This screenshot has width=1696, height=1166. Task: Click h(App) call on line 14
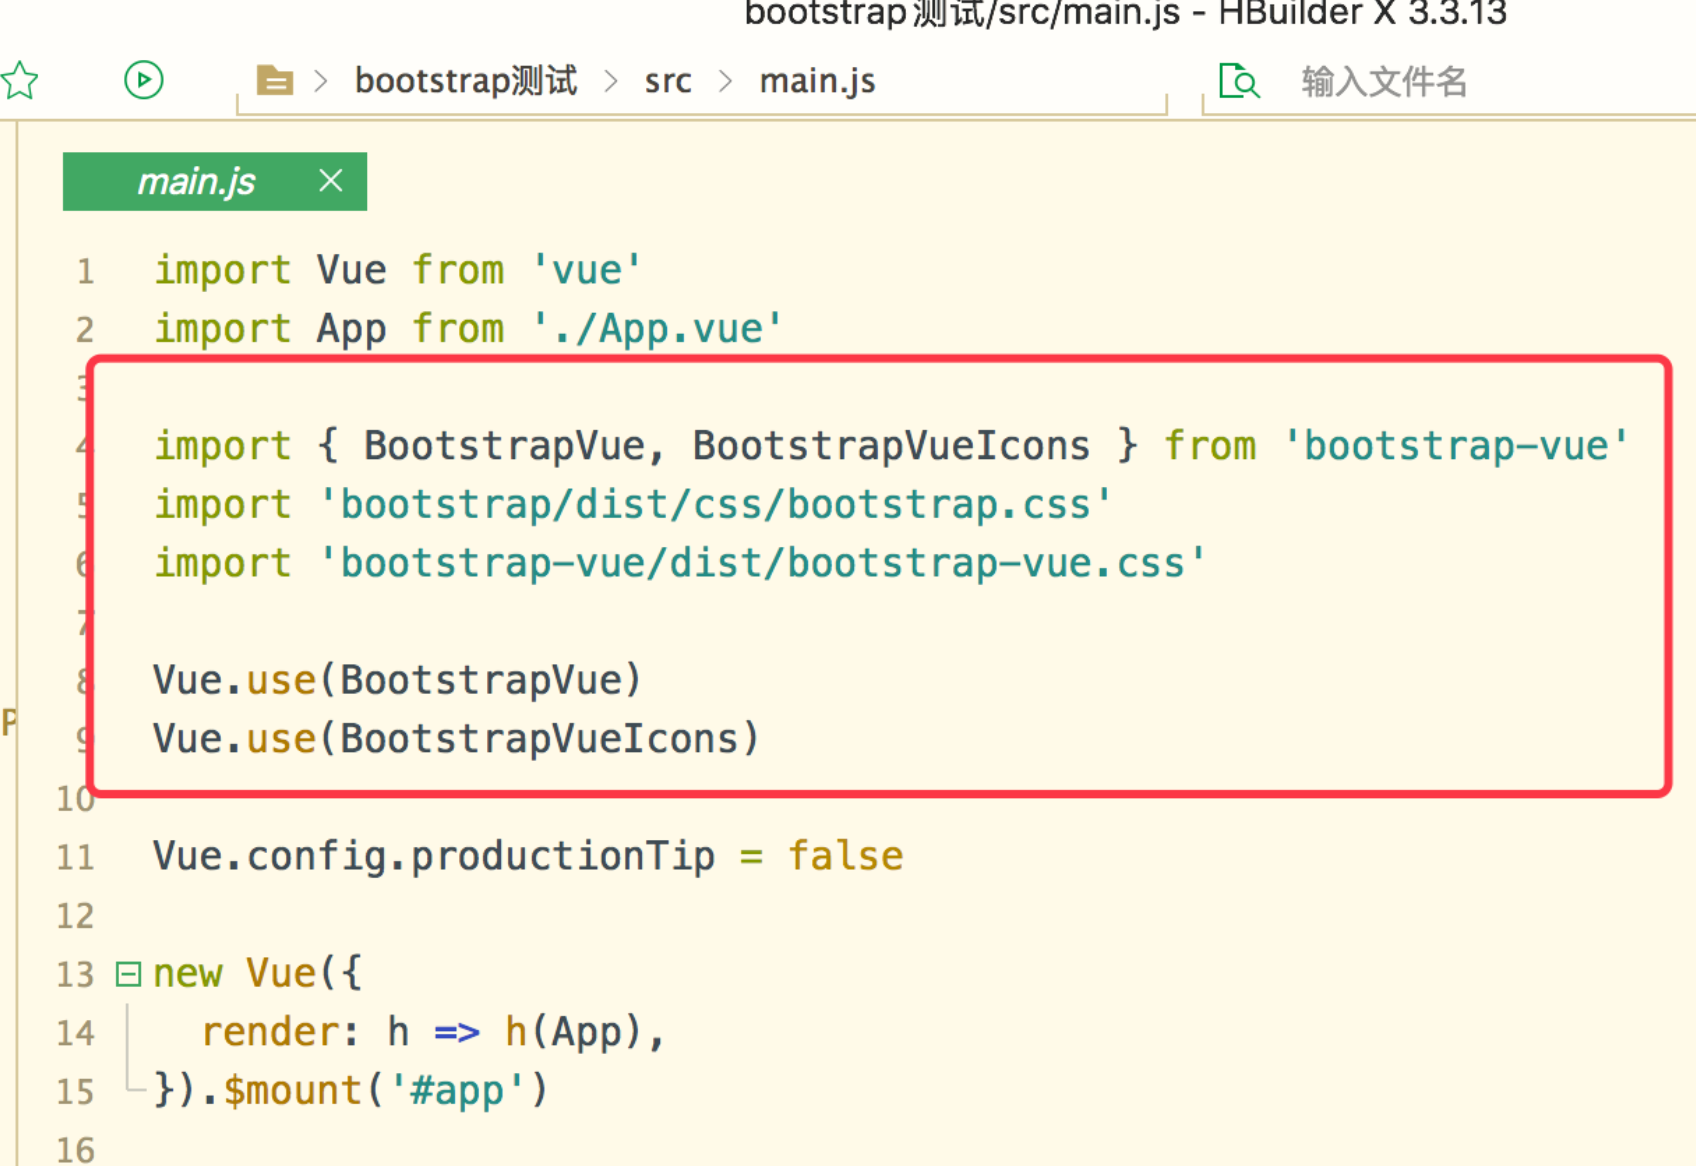coord(572,1032)
